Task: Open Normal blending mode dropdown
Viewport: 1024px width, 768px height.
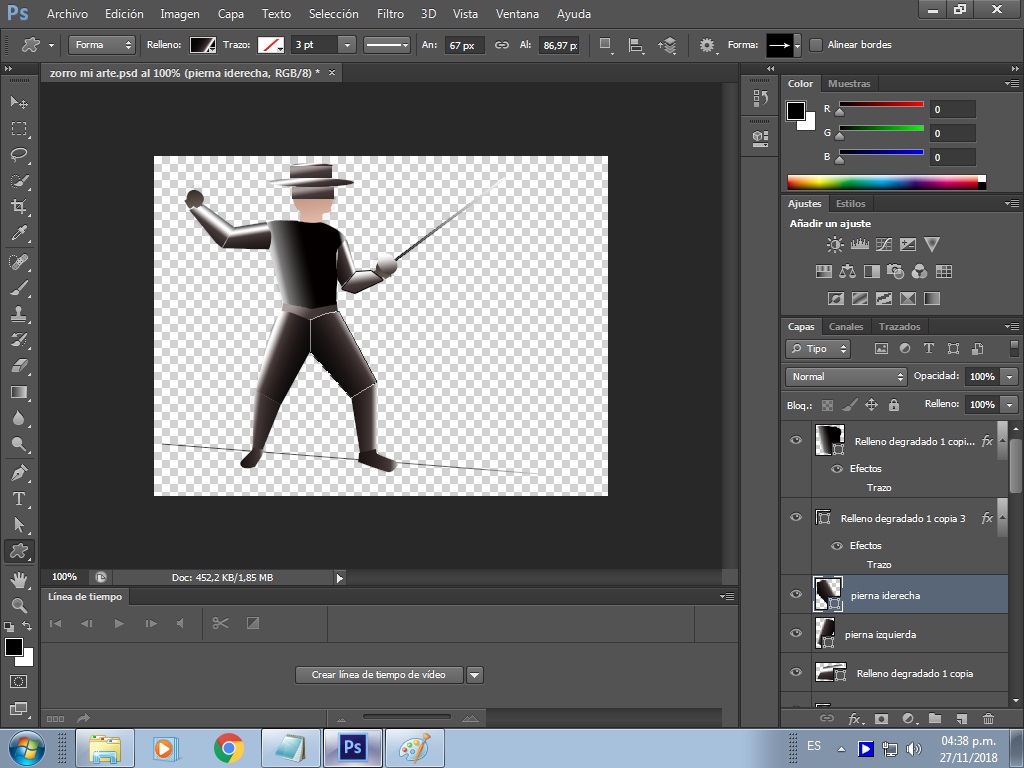Action: [846, 377]
